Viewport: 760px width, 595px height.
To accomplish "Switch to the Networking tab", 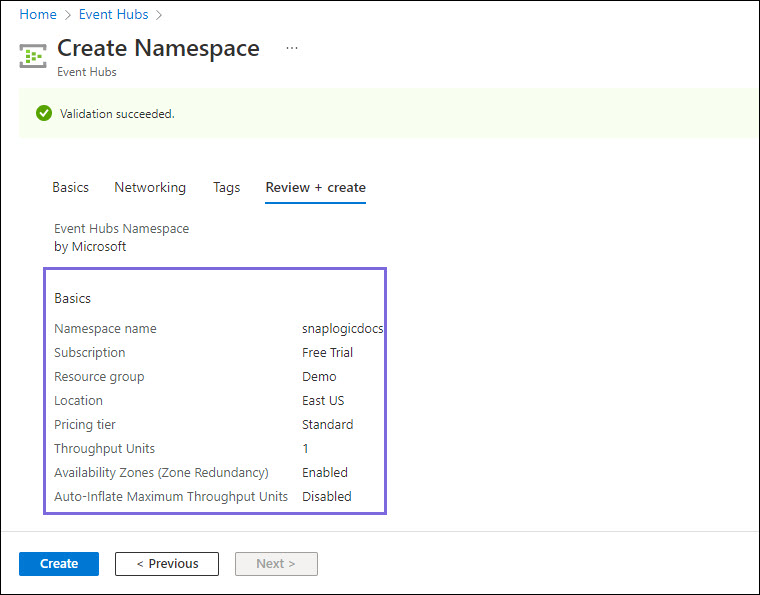I will click(x=150, y=188).
